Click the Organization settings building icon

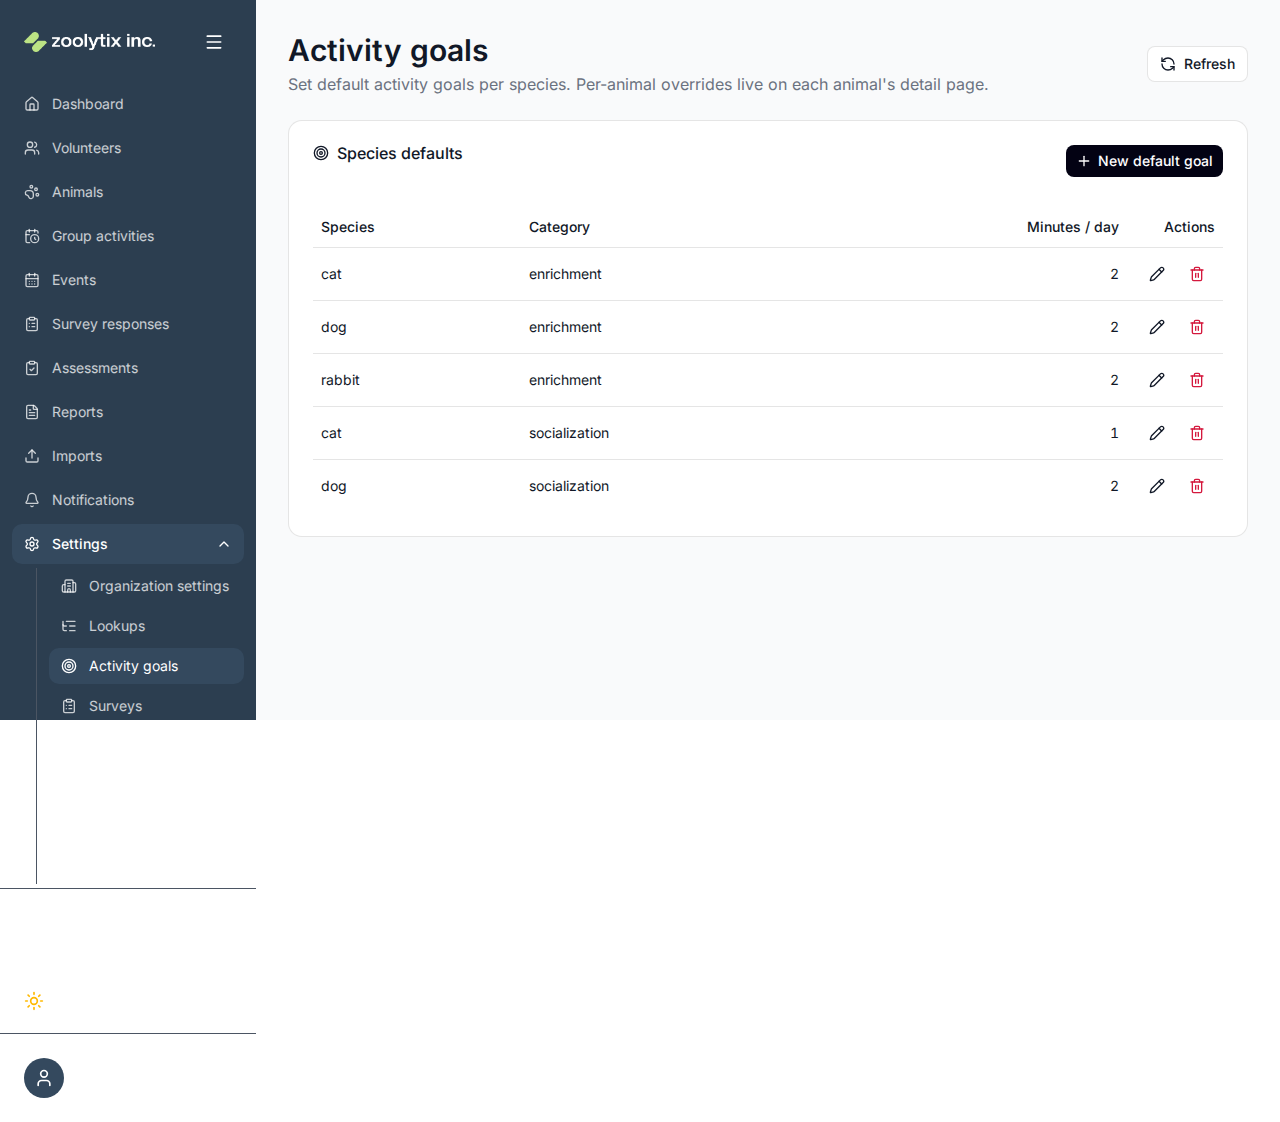69,586
